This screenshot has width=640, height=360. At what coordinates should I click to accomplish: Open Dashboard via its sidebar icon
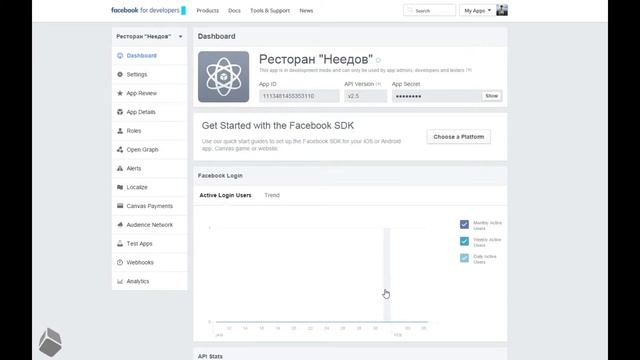click(120, 56)
